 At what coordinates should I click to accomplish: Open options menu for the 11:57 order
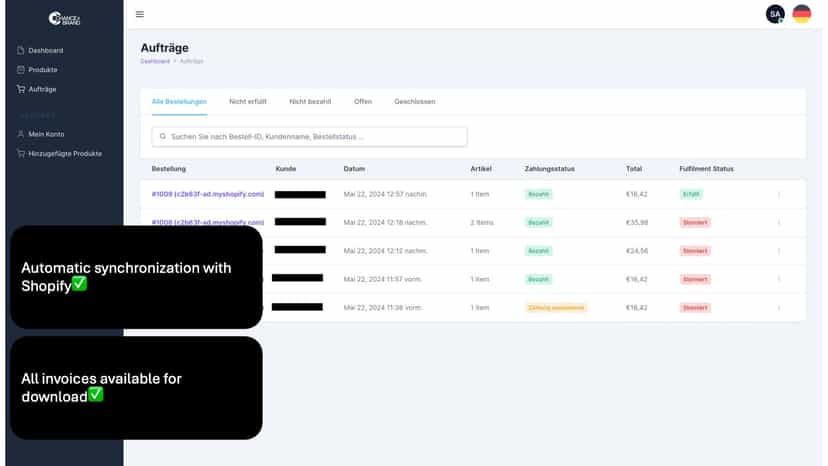coord(779,279)
